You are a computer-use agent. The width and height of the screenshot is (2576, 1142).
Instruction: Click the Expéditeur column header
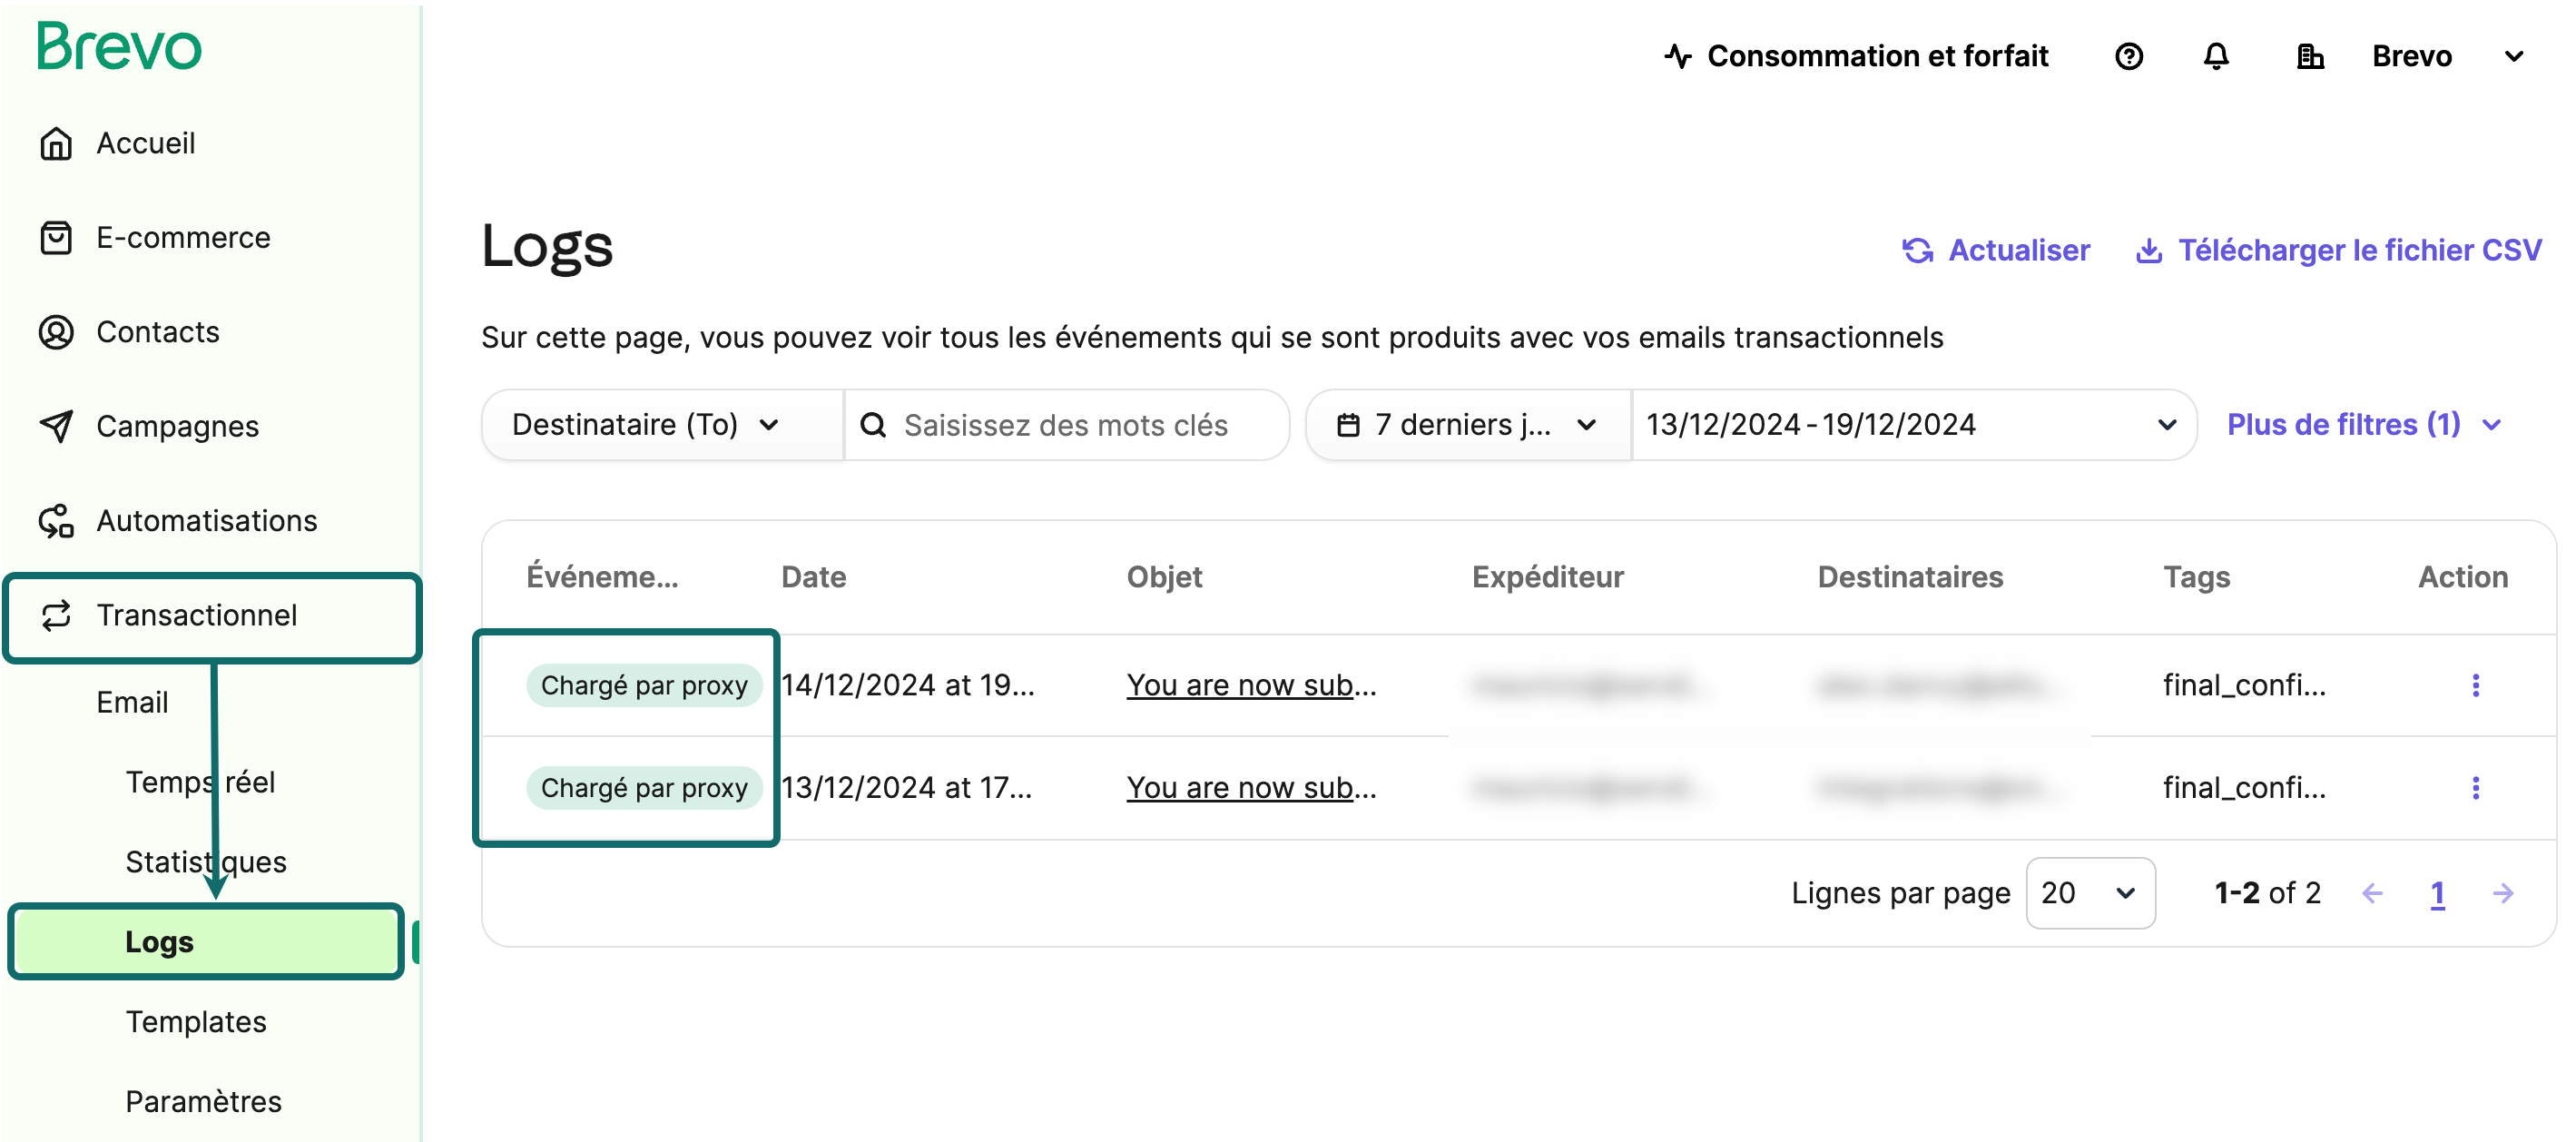click(1547, 577)
